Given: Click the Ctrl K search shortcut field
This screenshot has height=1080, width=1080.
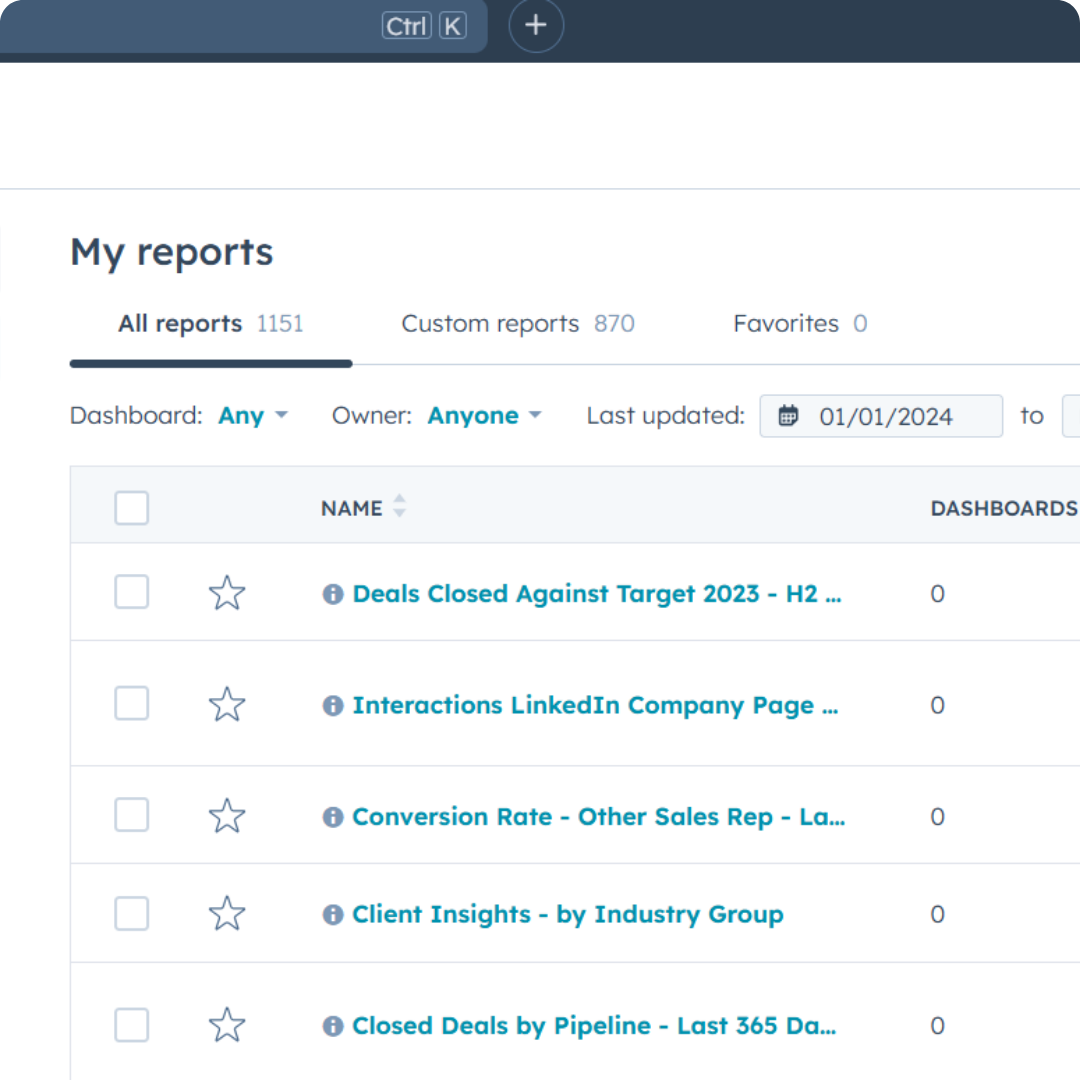Looking at the screenshot, I should [244, 26].
